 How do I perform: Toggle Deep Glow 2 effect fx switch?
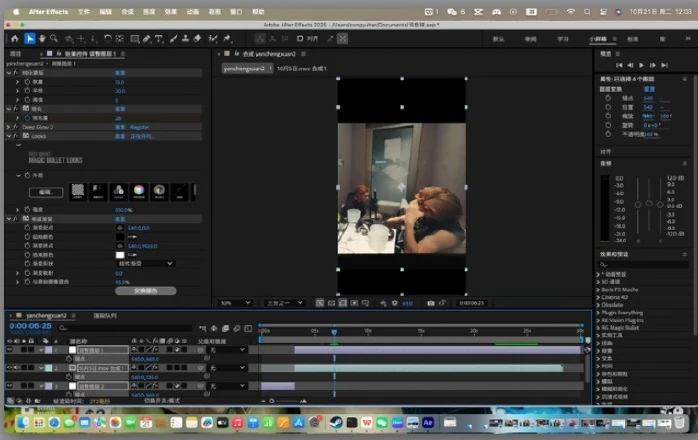pos(16,127)
